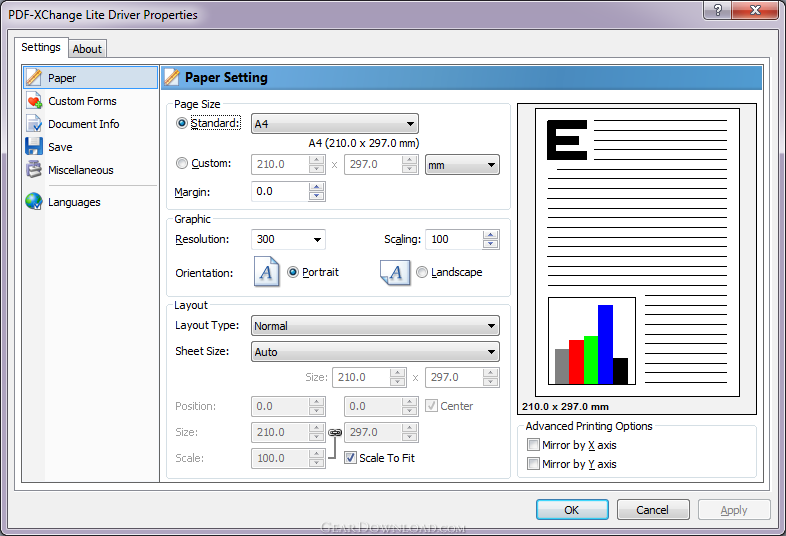Viewport: 786px width, 536px height.
Task: Click the 210.0 x 297.0 mm preview caption
Action: [x=565, y=407]
